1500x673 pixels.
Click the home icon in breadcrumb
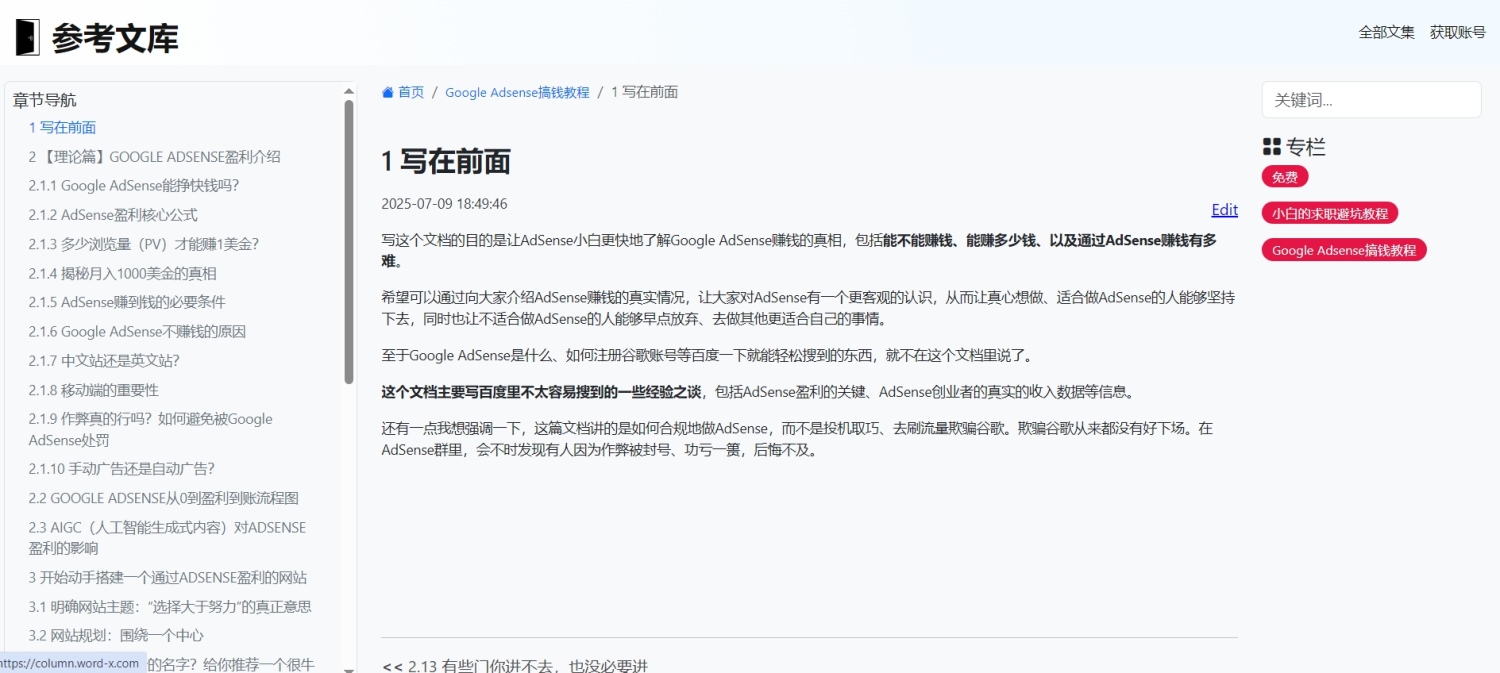[x=388, y=92]
